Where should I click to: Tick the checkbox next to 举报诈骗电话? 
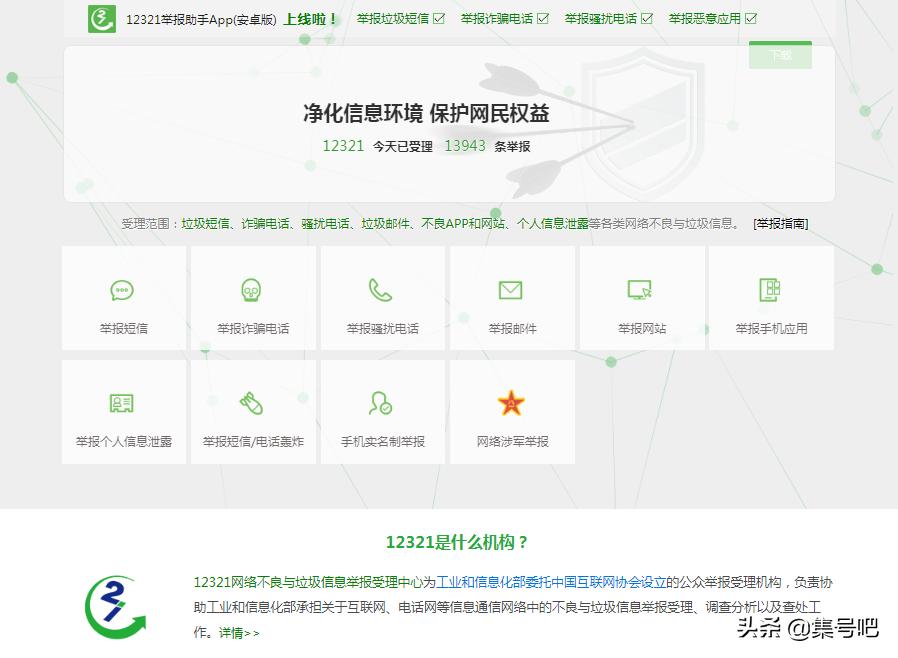(542, 17)
